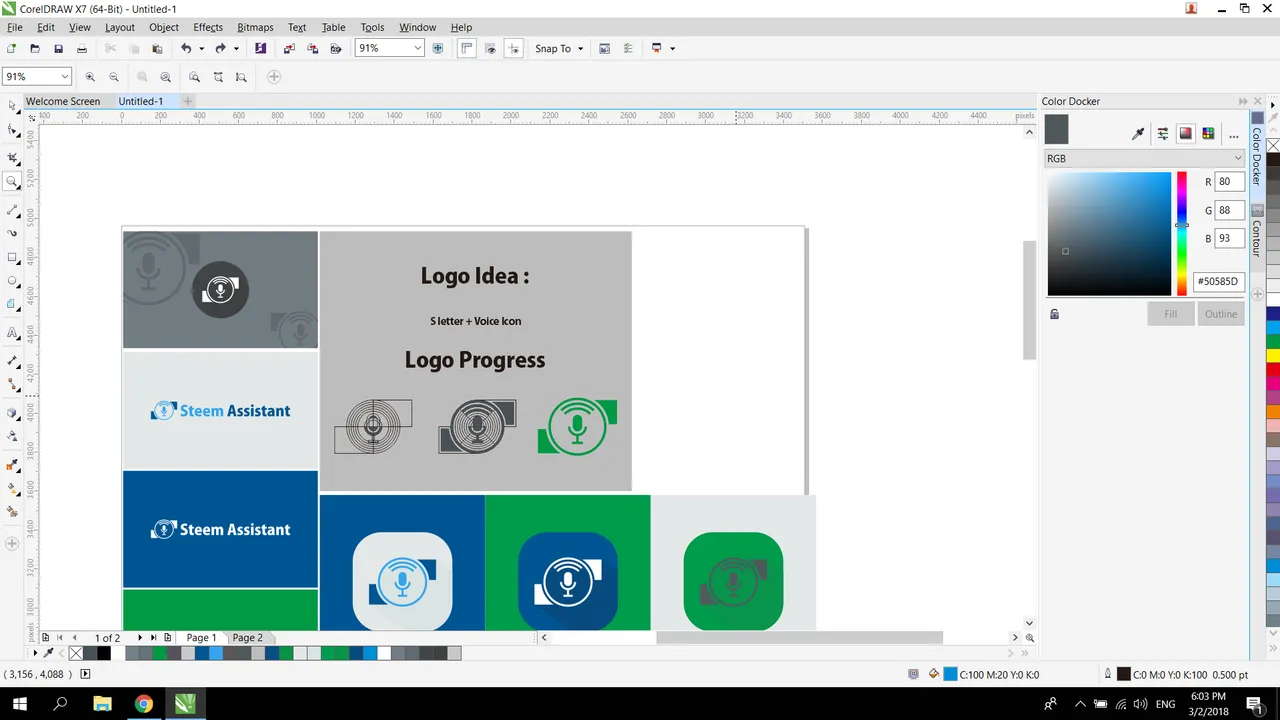
Task: Click the Redo arrow icon
Action: pyautogui.click(x=221, y=48)
